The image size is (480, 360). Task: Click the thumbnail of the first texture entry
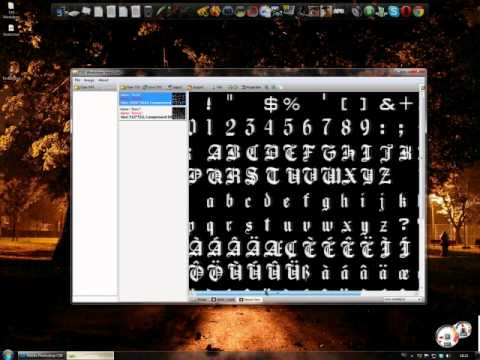178,99
